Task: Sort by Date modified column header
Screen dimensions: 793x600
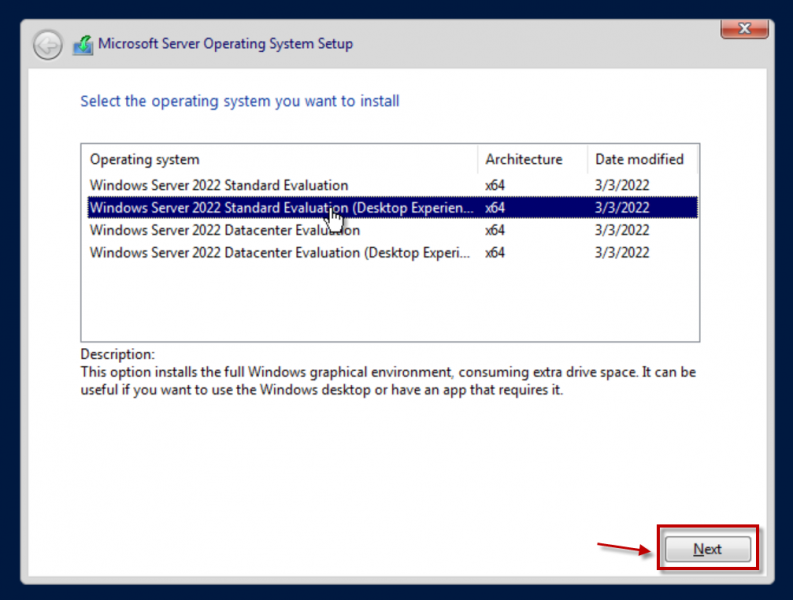Action: point(642,159)
